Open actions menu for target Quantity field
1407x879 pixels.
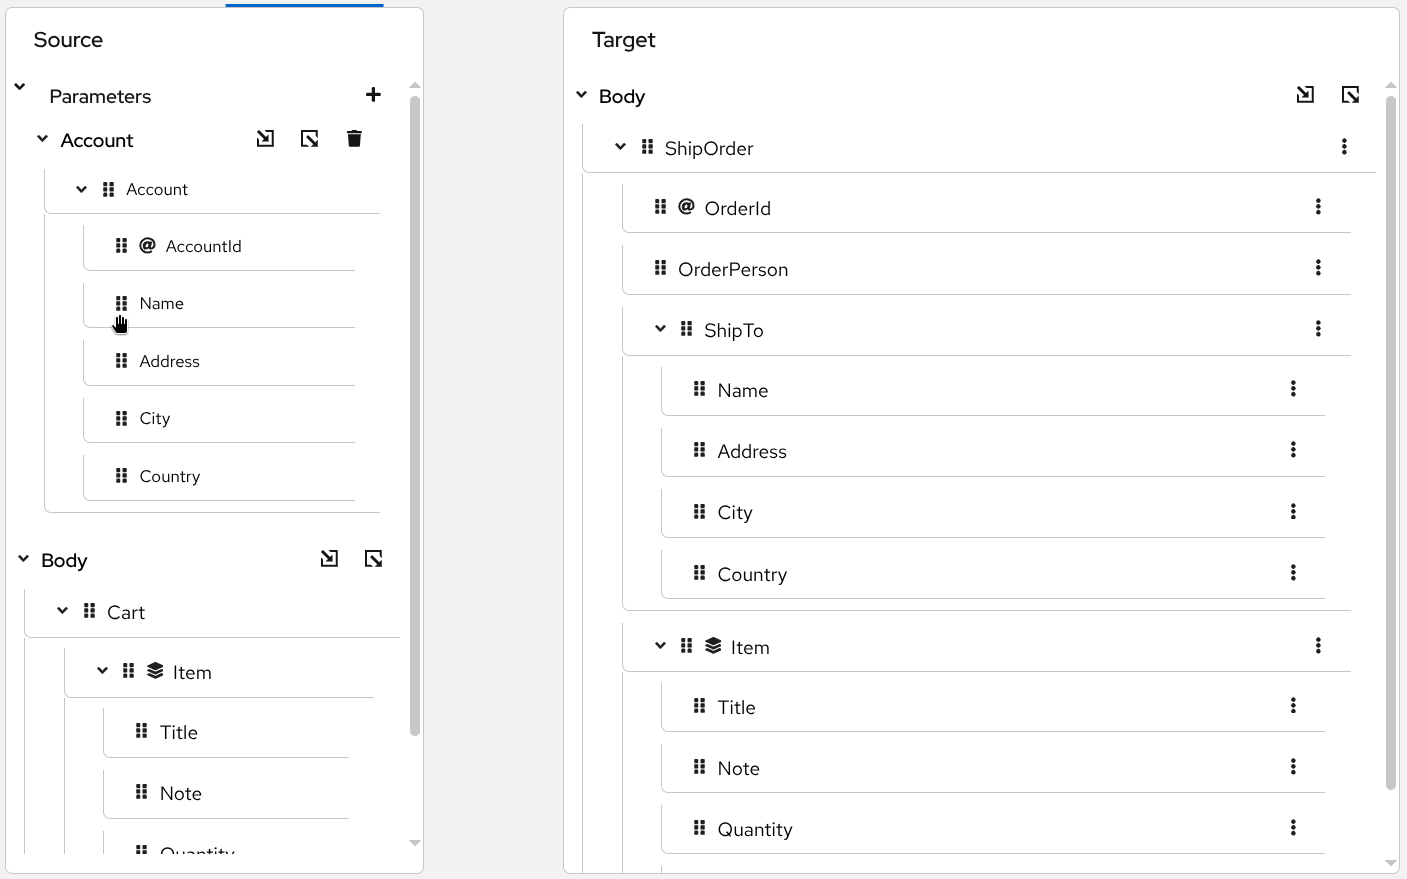[x=1293, y=828]
